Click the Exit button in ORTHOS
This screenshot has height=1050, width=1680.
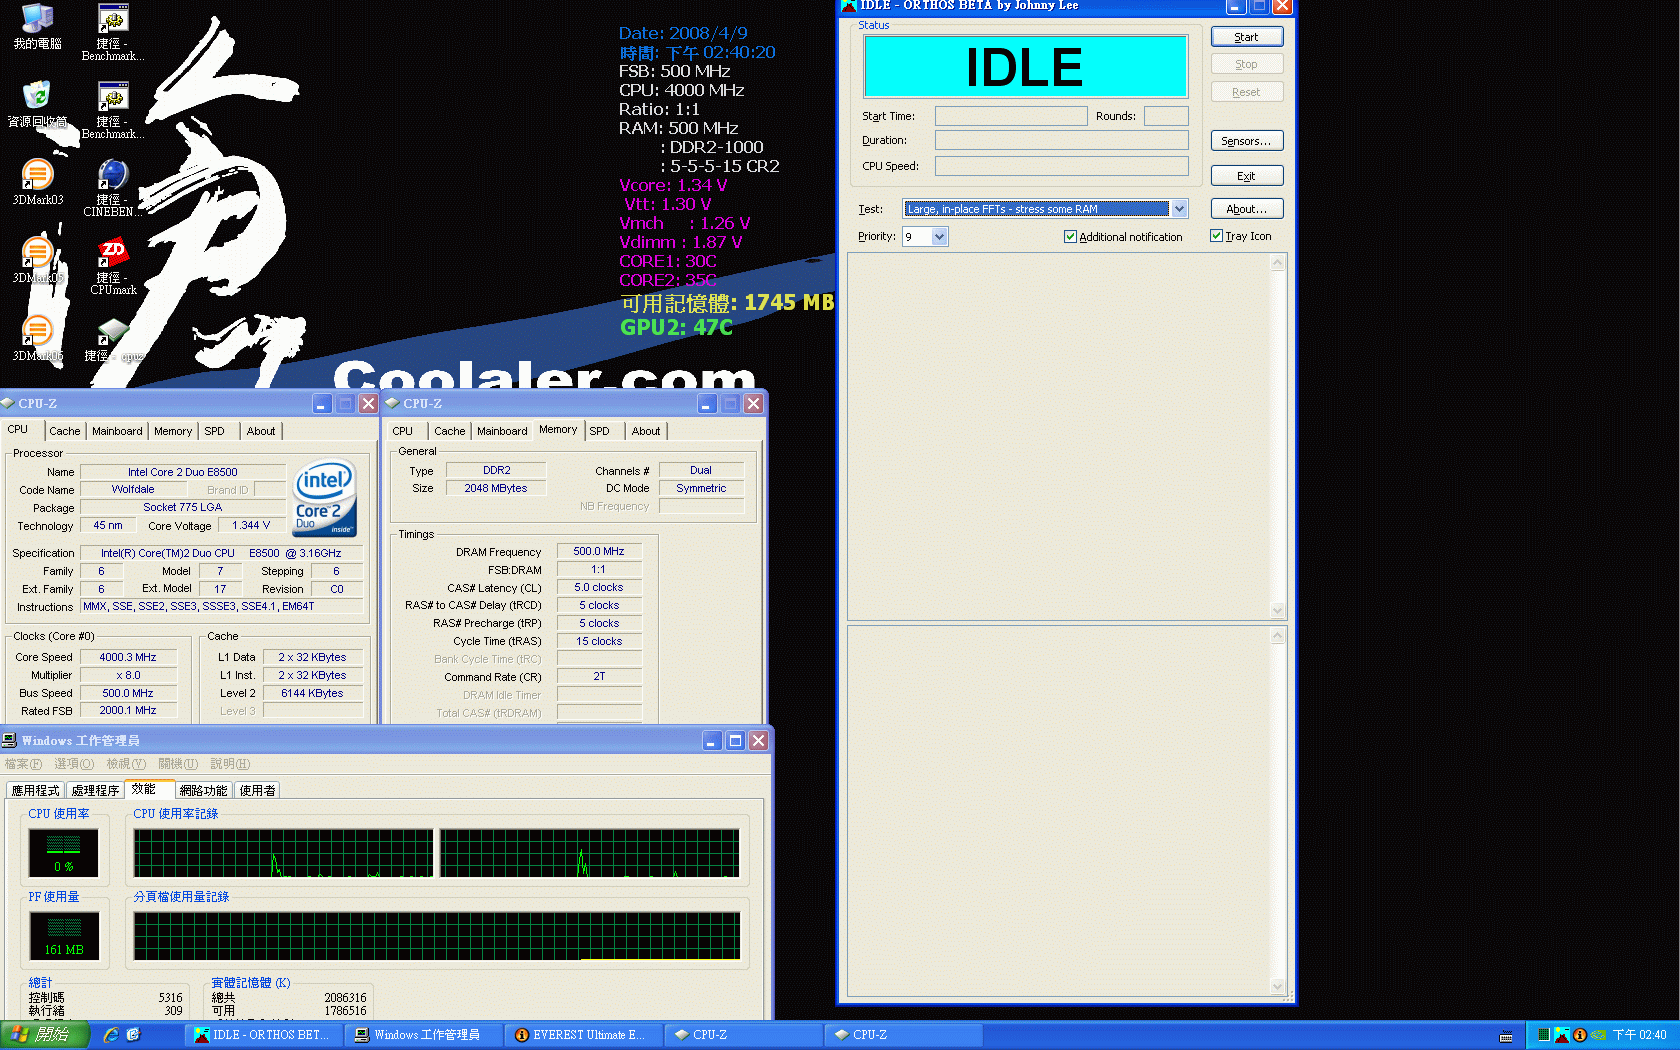[1246, 176]
